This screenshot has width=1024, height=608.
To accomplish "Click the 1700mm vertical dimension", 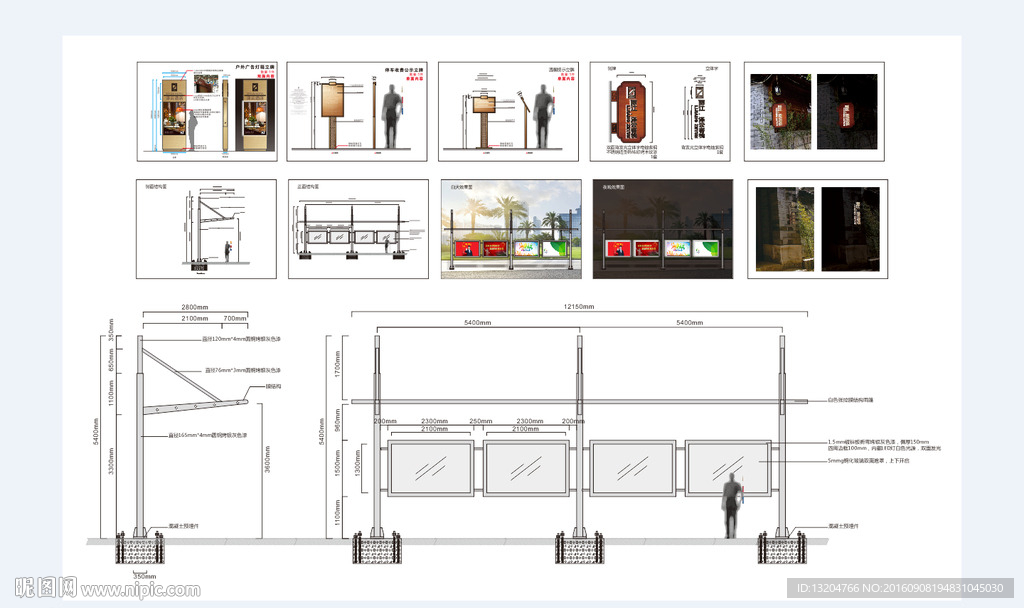I will [x=337, y=364].
